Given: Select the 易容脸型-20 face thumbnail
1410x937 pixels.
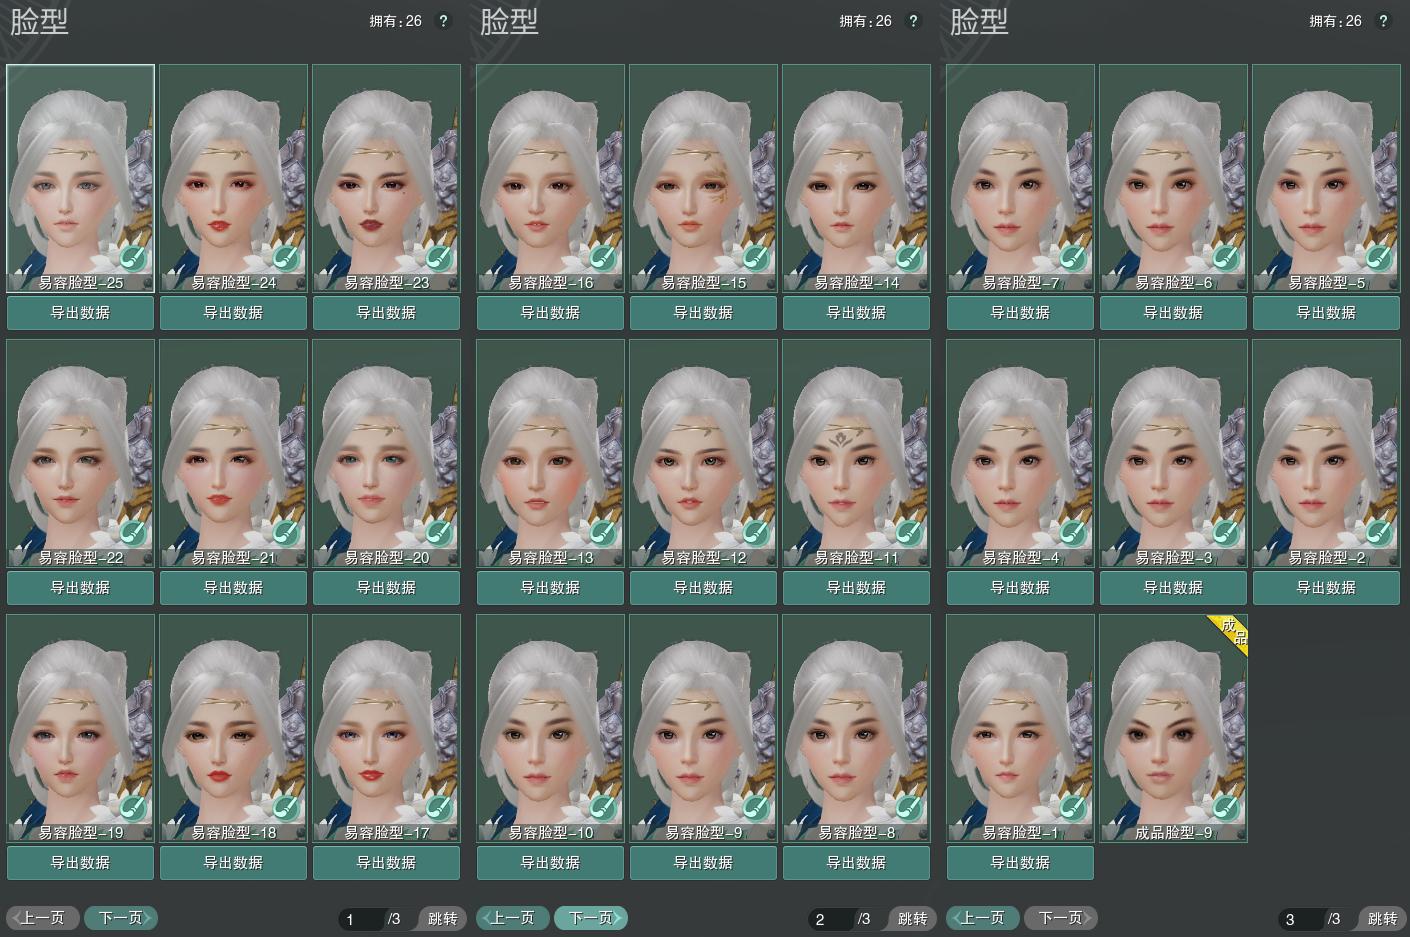Looking at the screenshot, I should (x=387, y=453).
